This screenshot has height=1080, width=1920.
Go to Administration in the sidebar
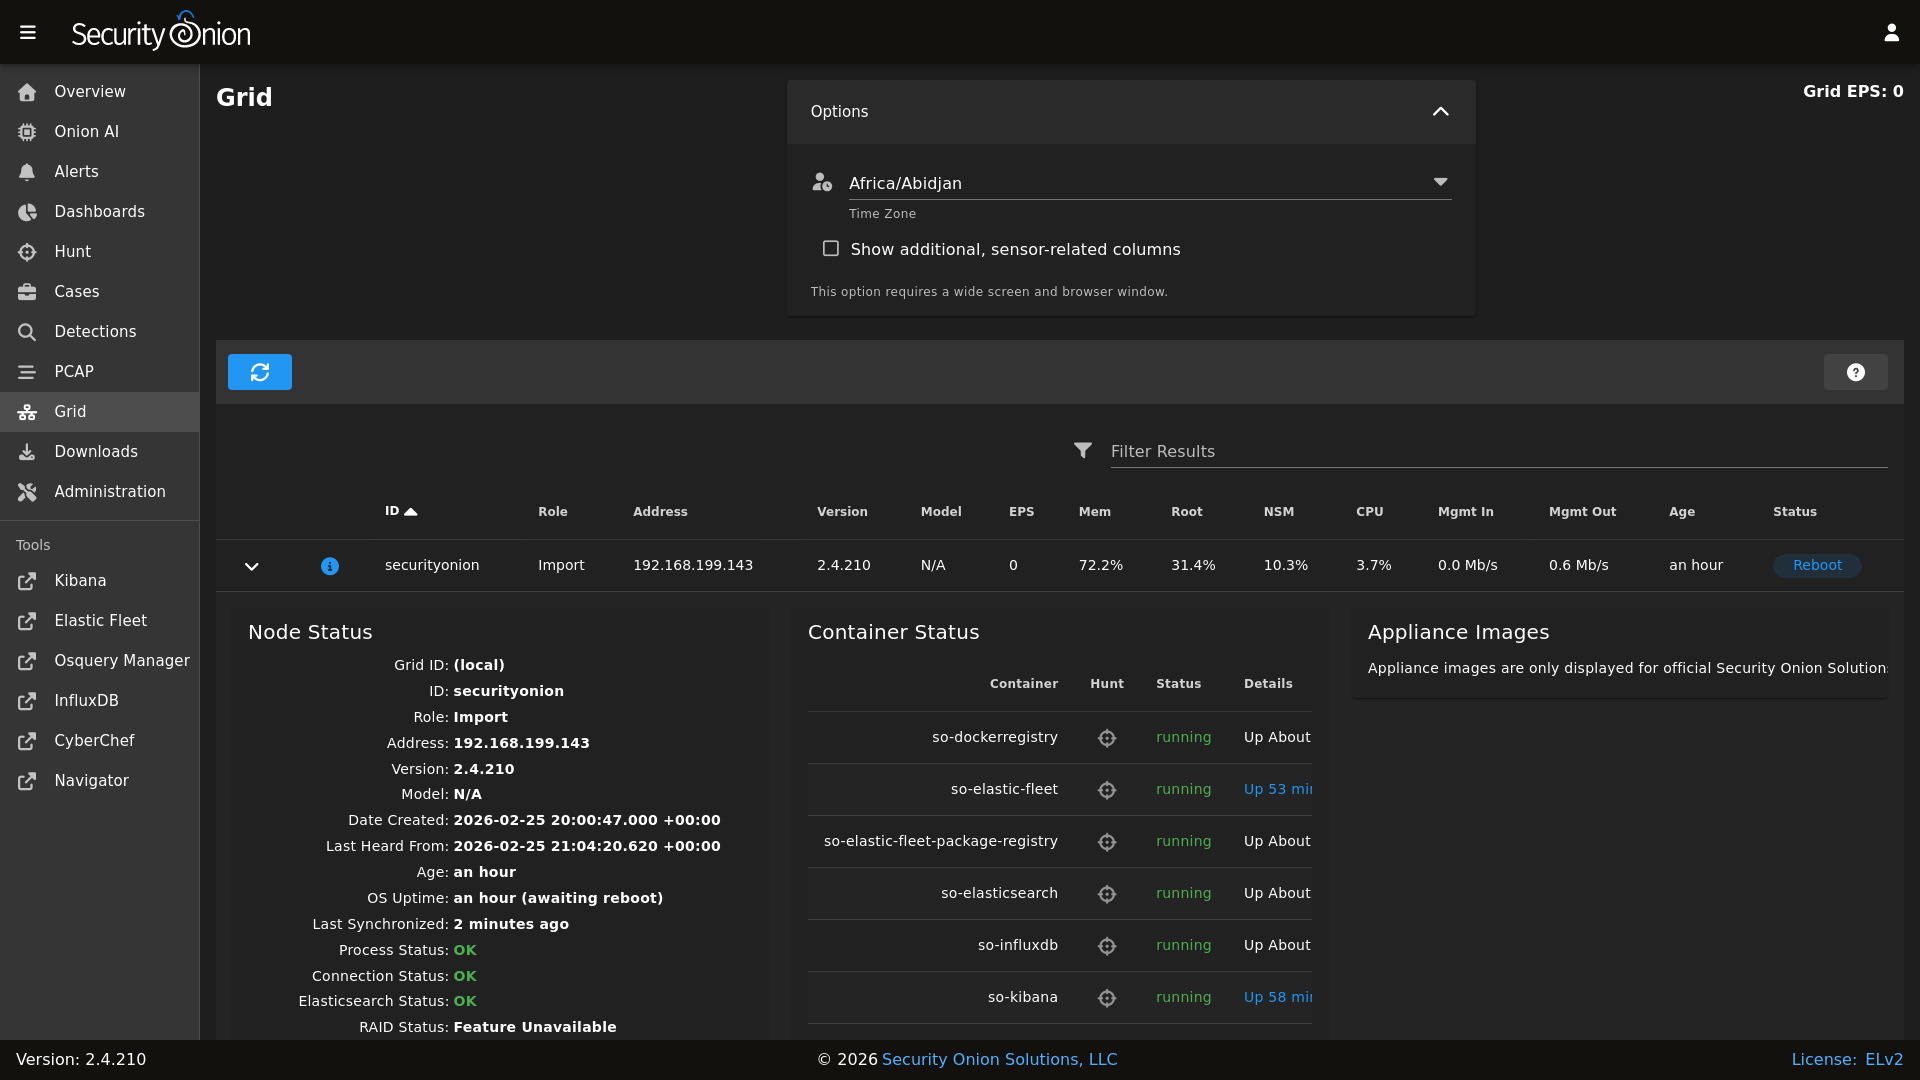pos(109,492)
